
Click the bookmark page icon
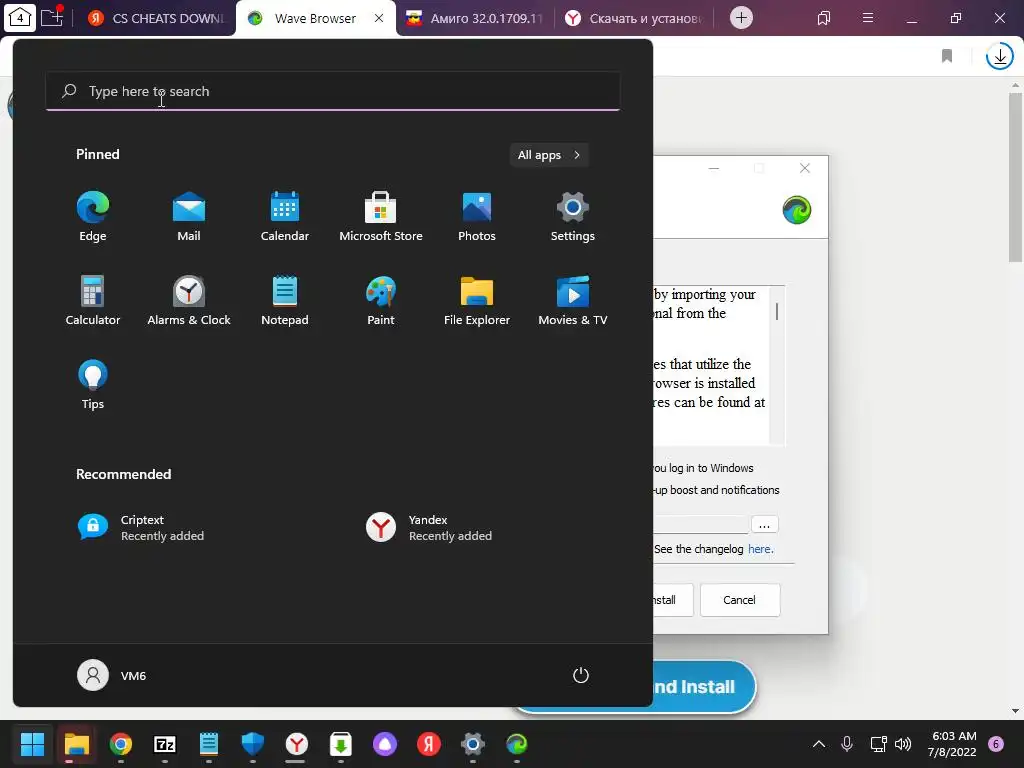pos(947,56)
